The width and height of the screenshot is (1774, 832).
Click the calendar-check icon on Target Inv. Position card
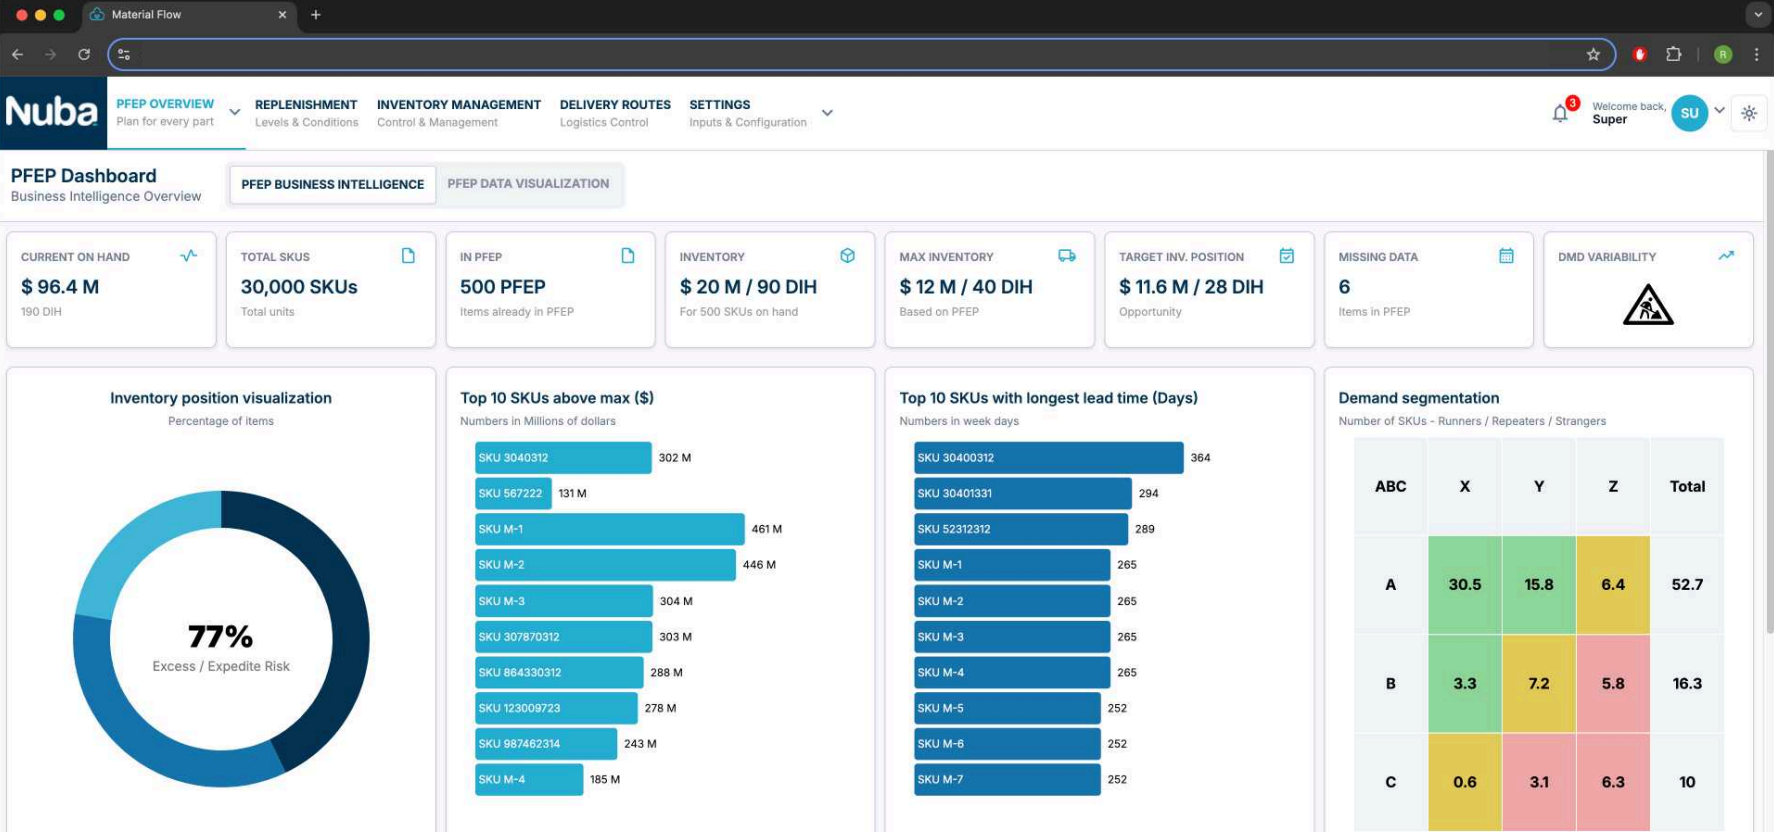[x=1287, y=256]
